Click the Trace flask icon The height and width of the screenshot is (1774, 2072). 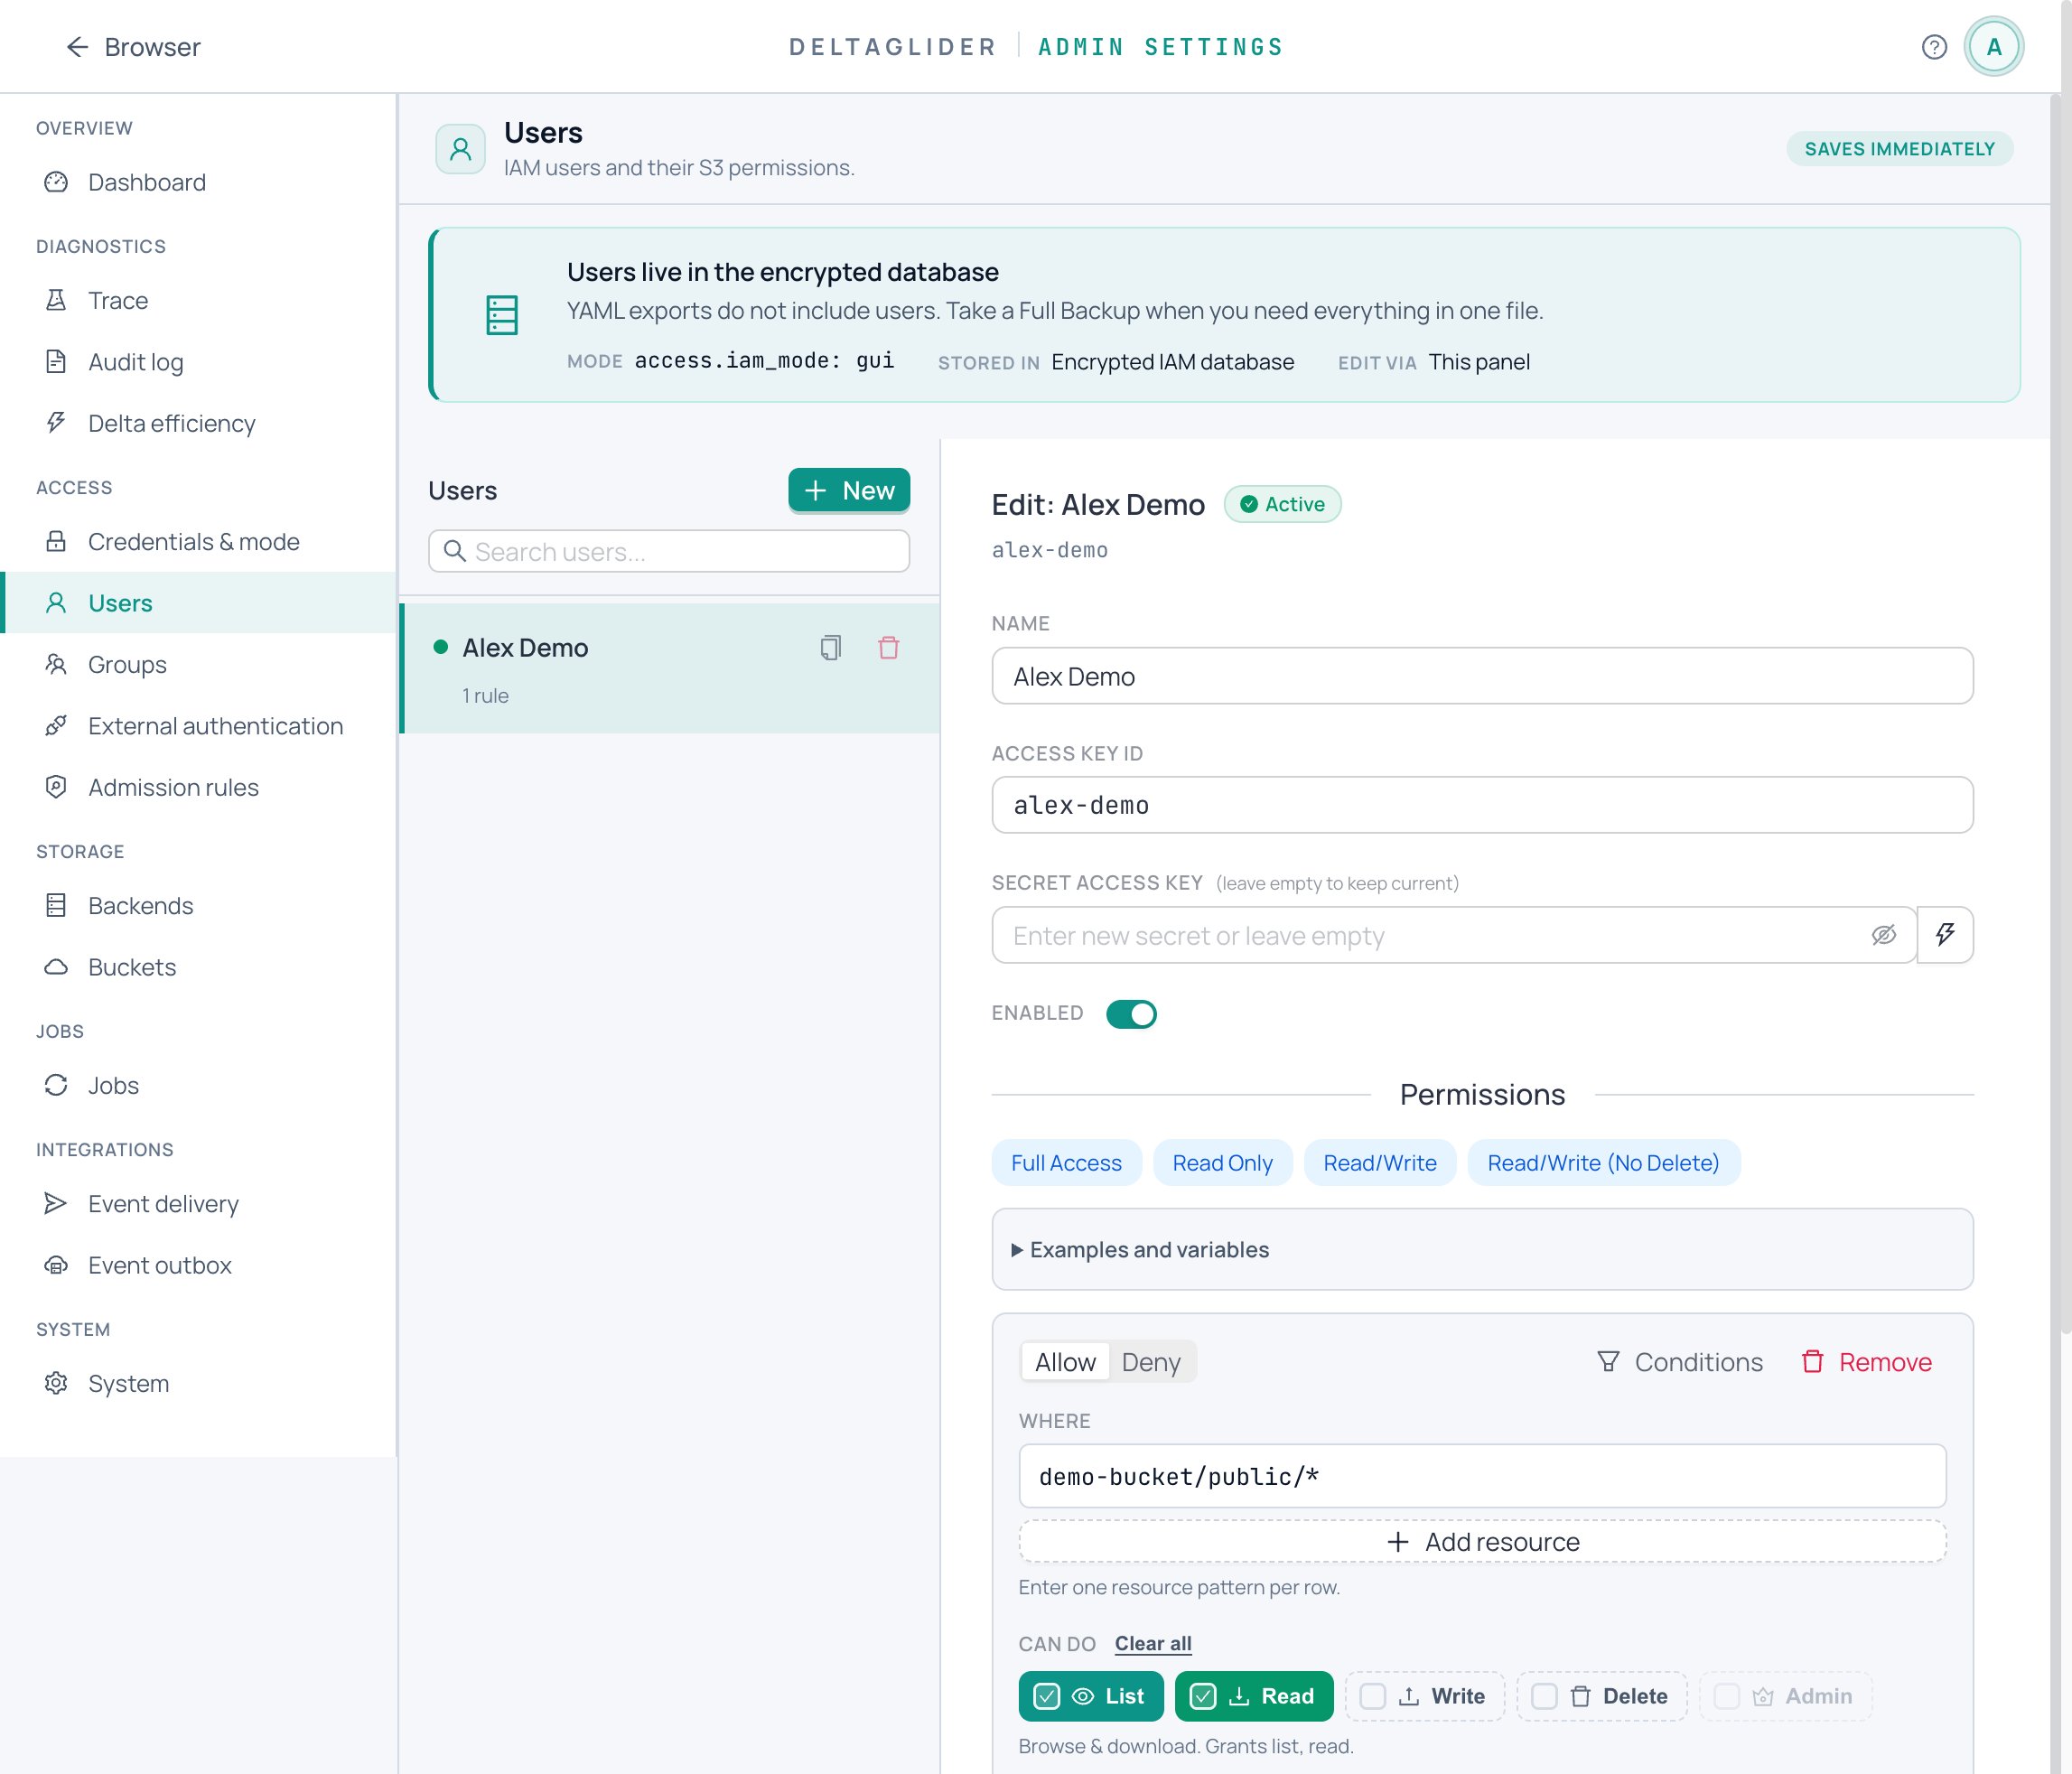pyautogui.click(x=56, y=300)
